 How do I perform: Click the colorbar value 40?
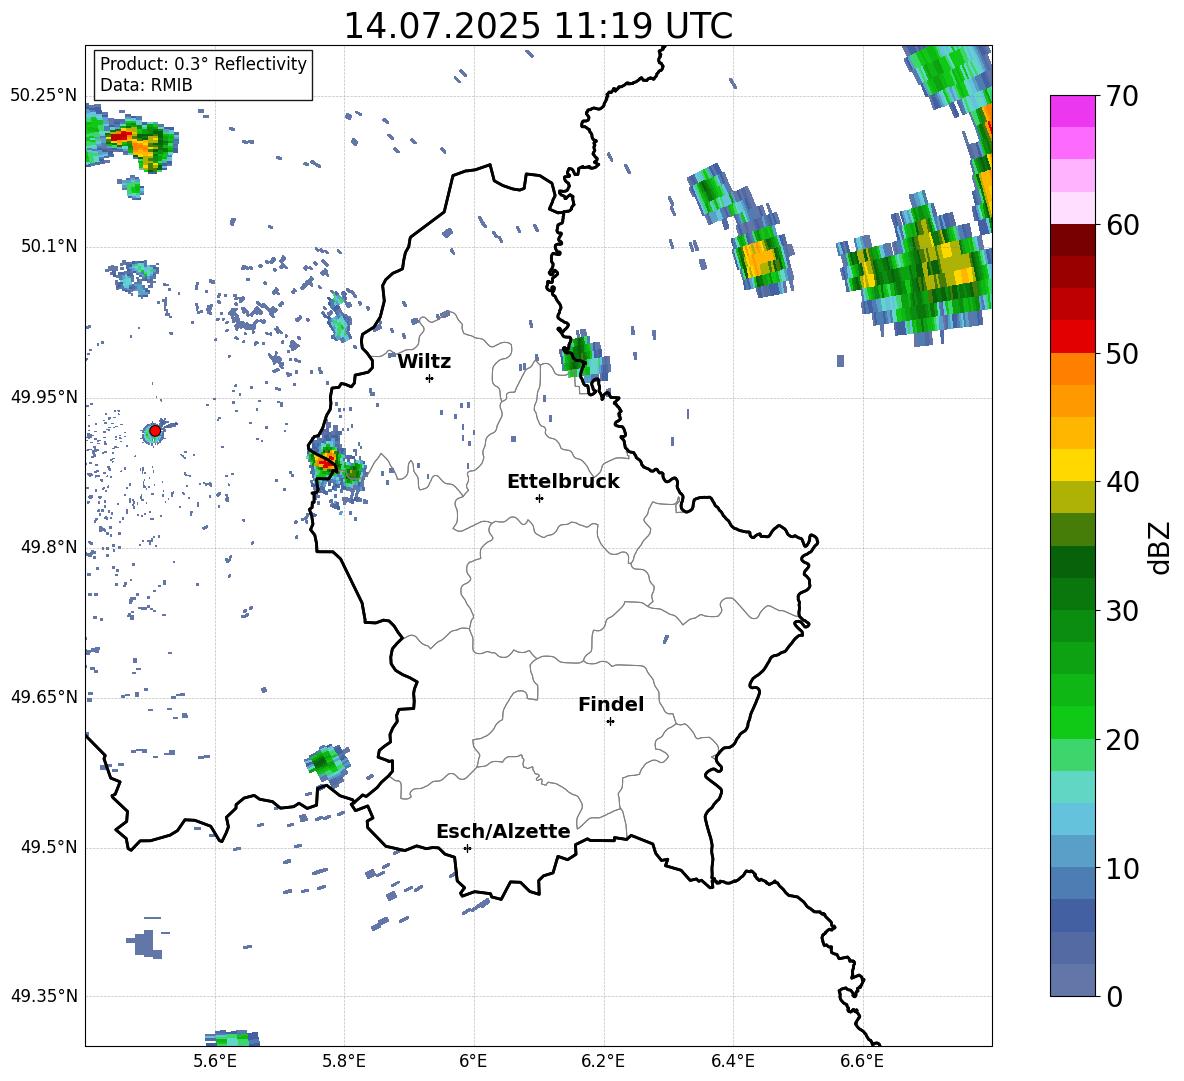pyautogui.click(x=1123, y=482)
